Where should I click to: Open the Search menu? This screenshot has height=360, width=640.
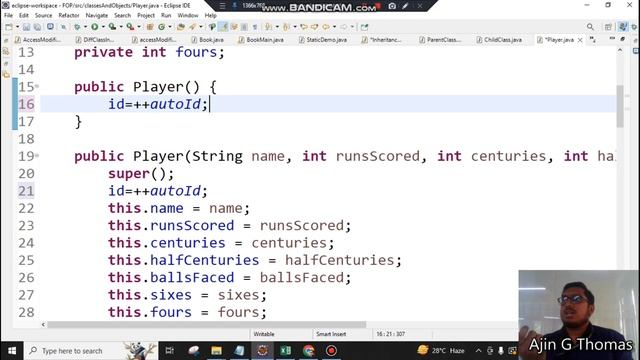[x=122, y=16]
